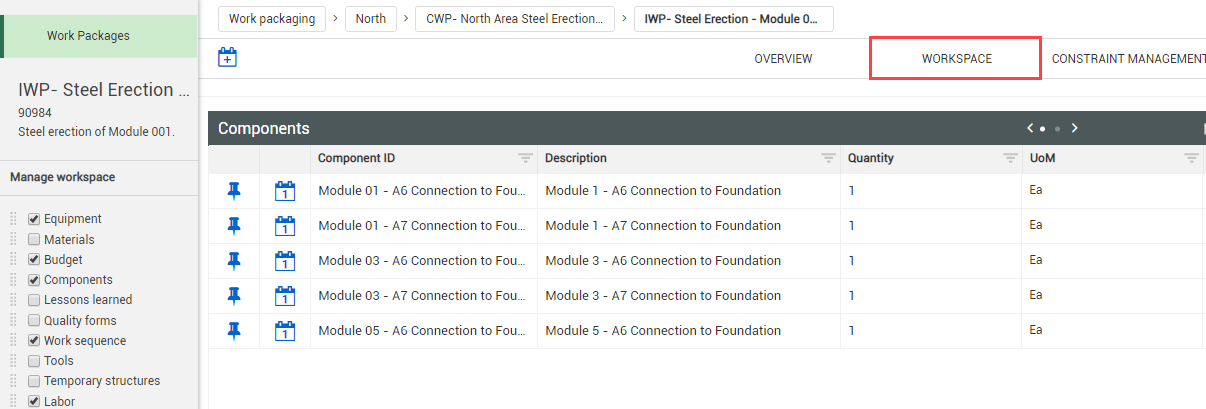
Task: Pin the Module 03 - A7 Connection row
Action: click(x=234, y=295)
